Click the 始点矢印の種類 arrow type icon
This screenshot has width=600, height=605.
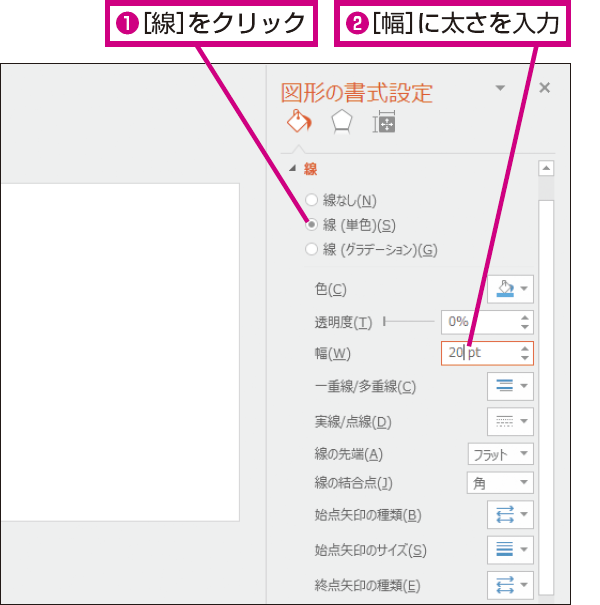(505, 514)
